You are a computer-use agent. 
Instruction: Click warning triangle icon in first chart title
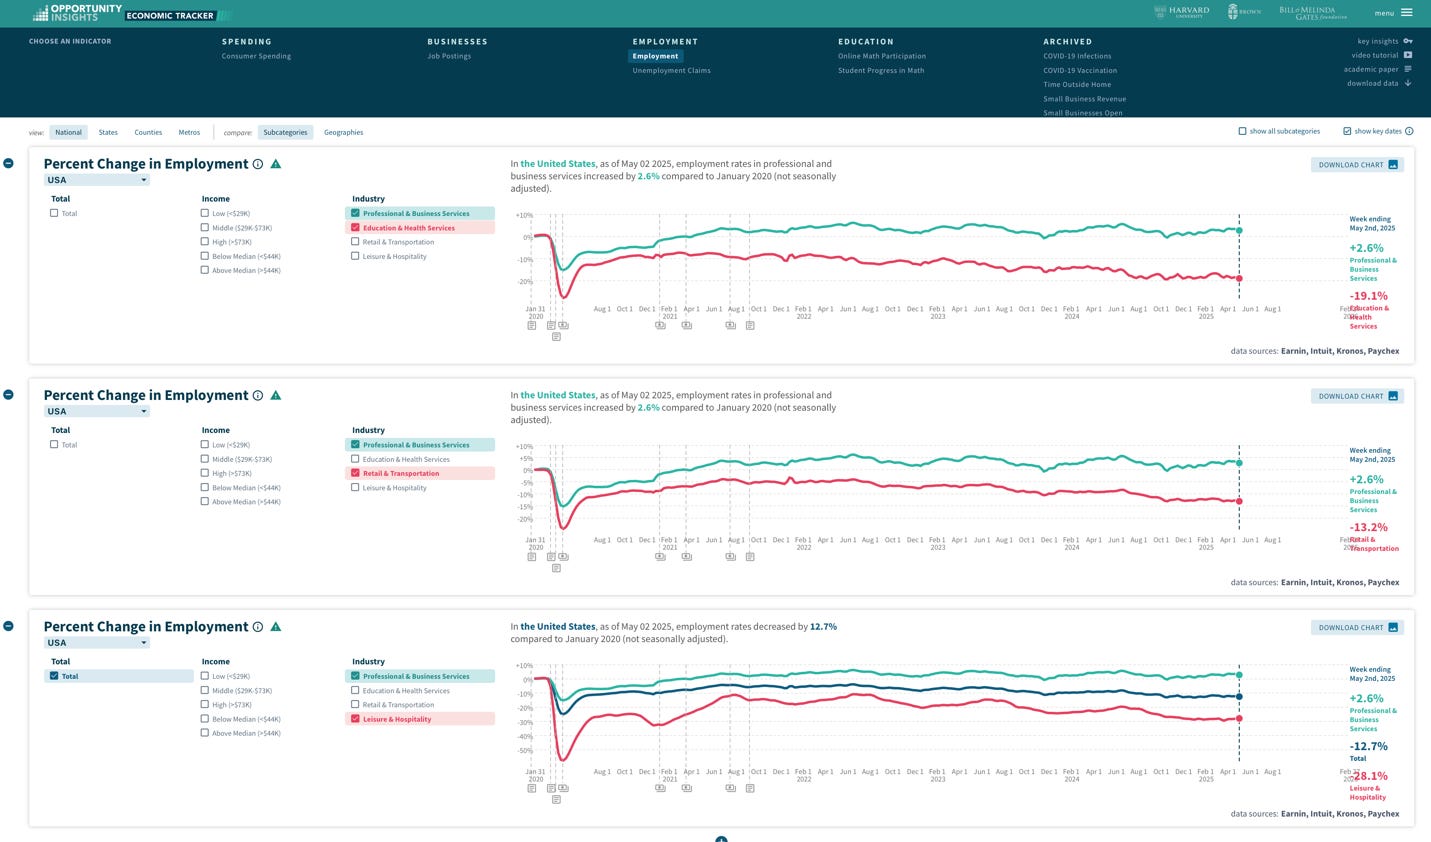[x=276, y=164]
